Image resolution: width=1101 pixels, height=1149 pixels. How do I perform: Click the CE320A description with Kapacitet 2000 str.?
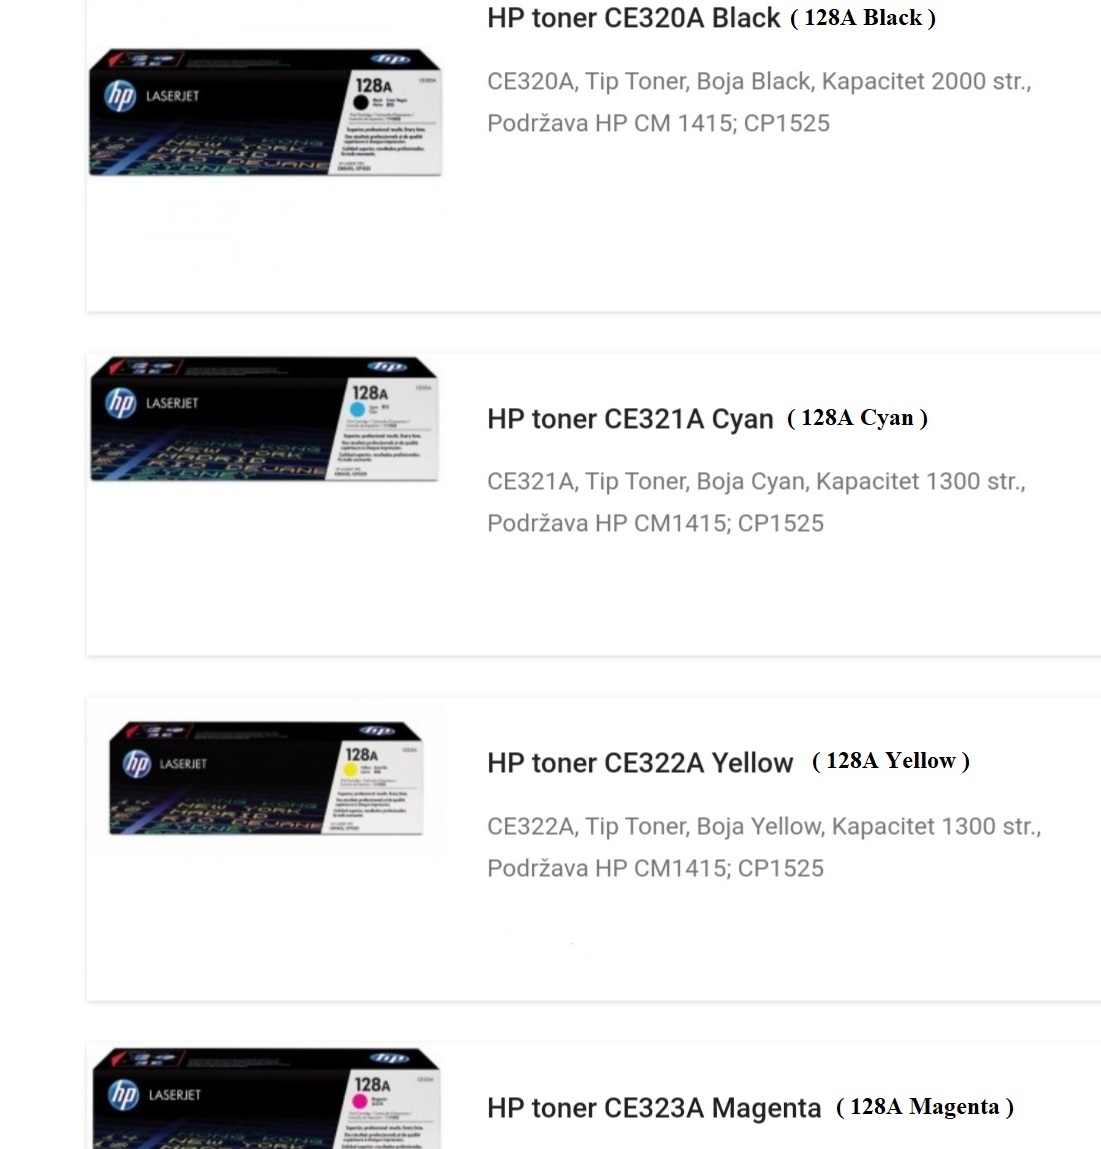[x=759, y=102]
